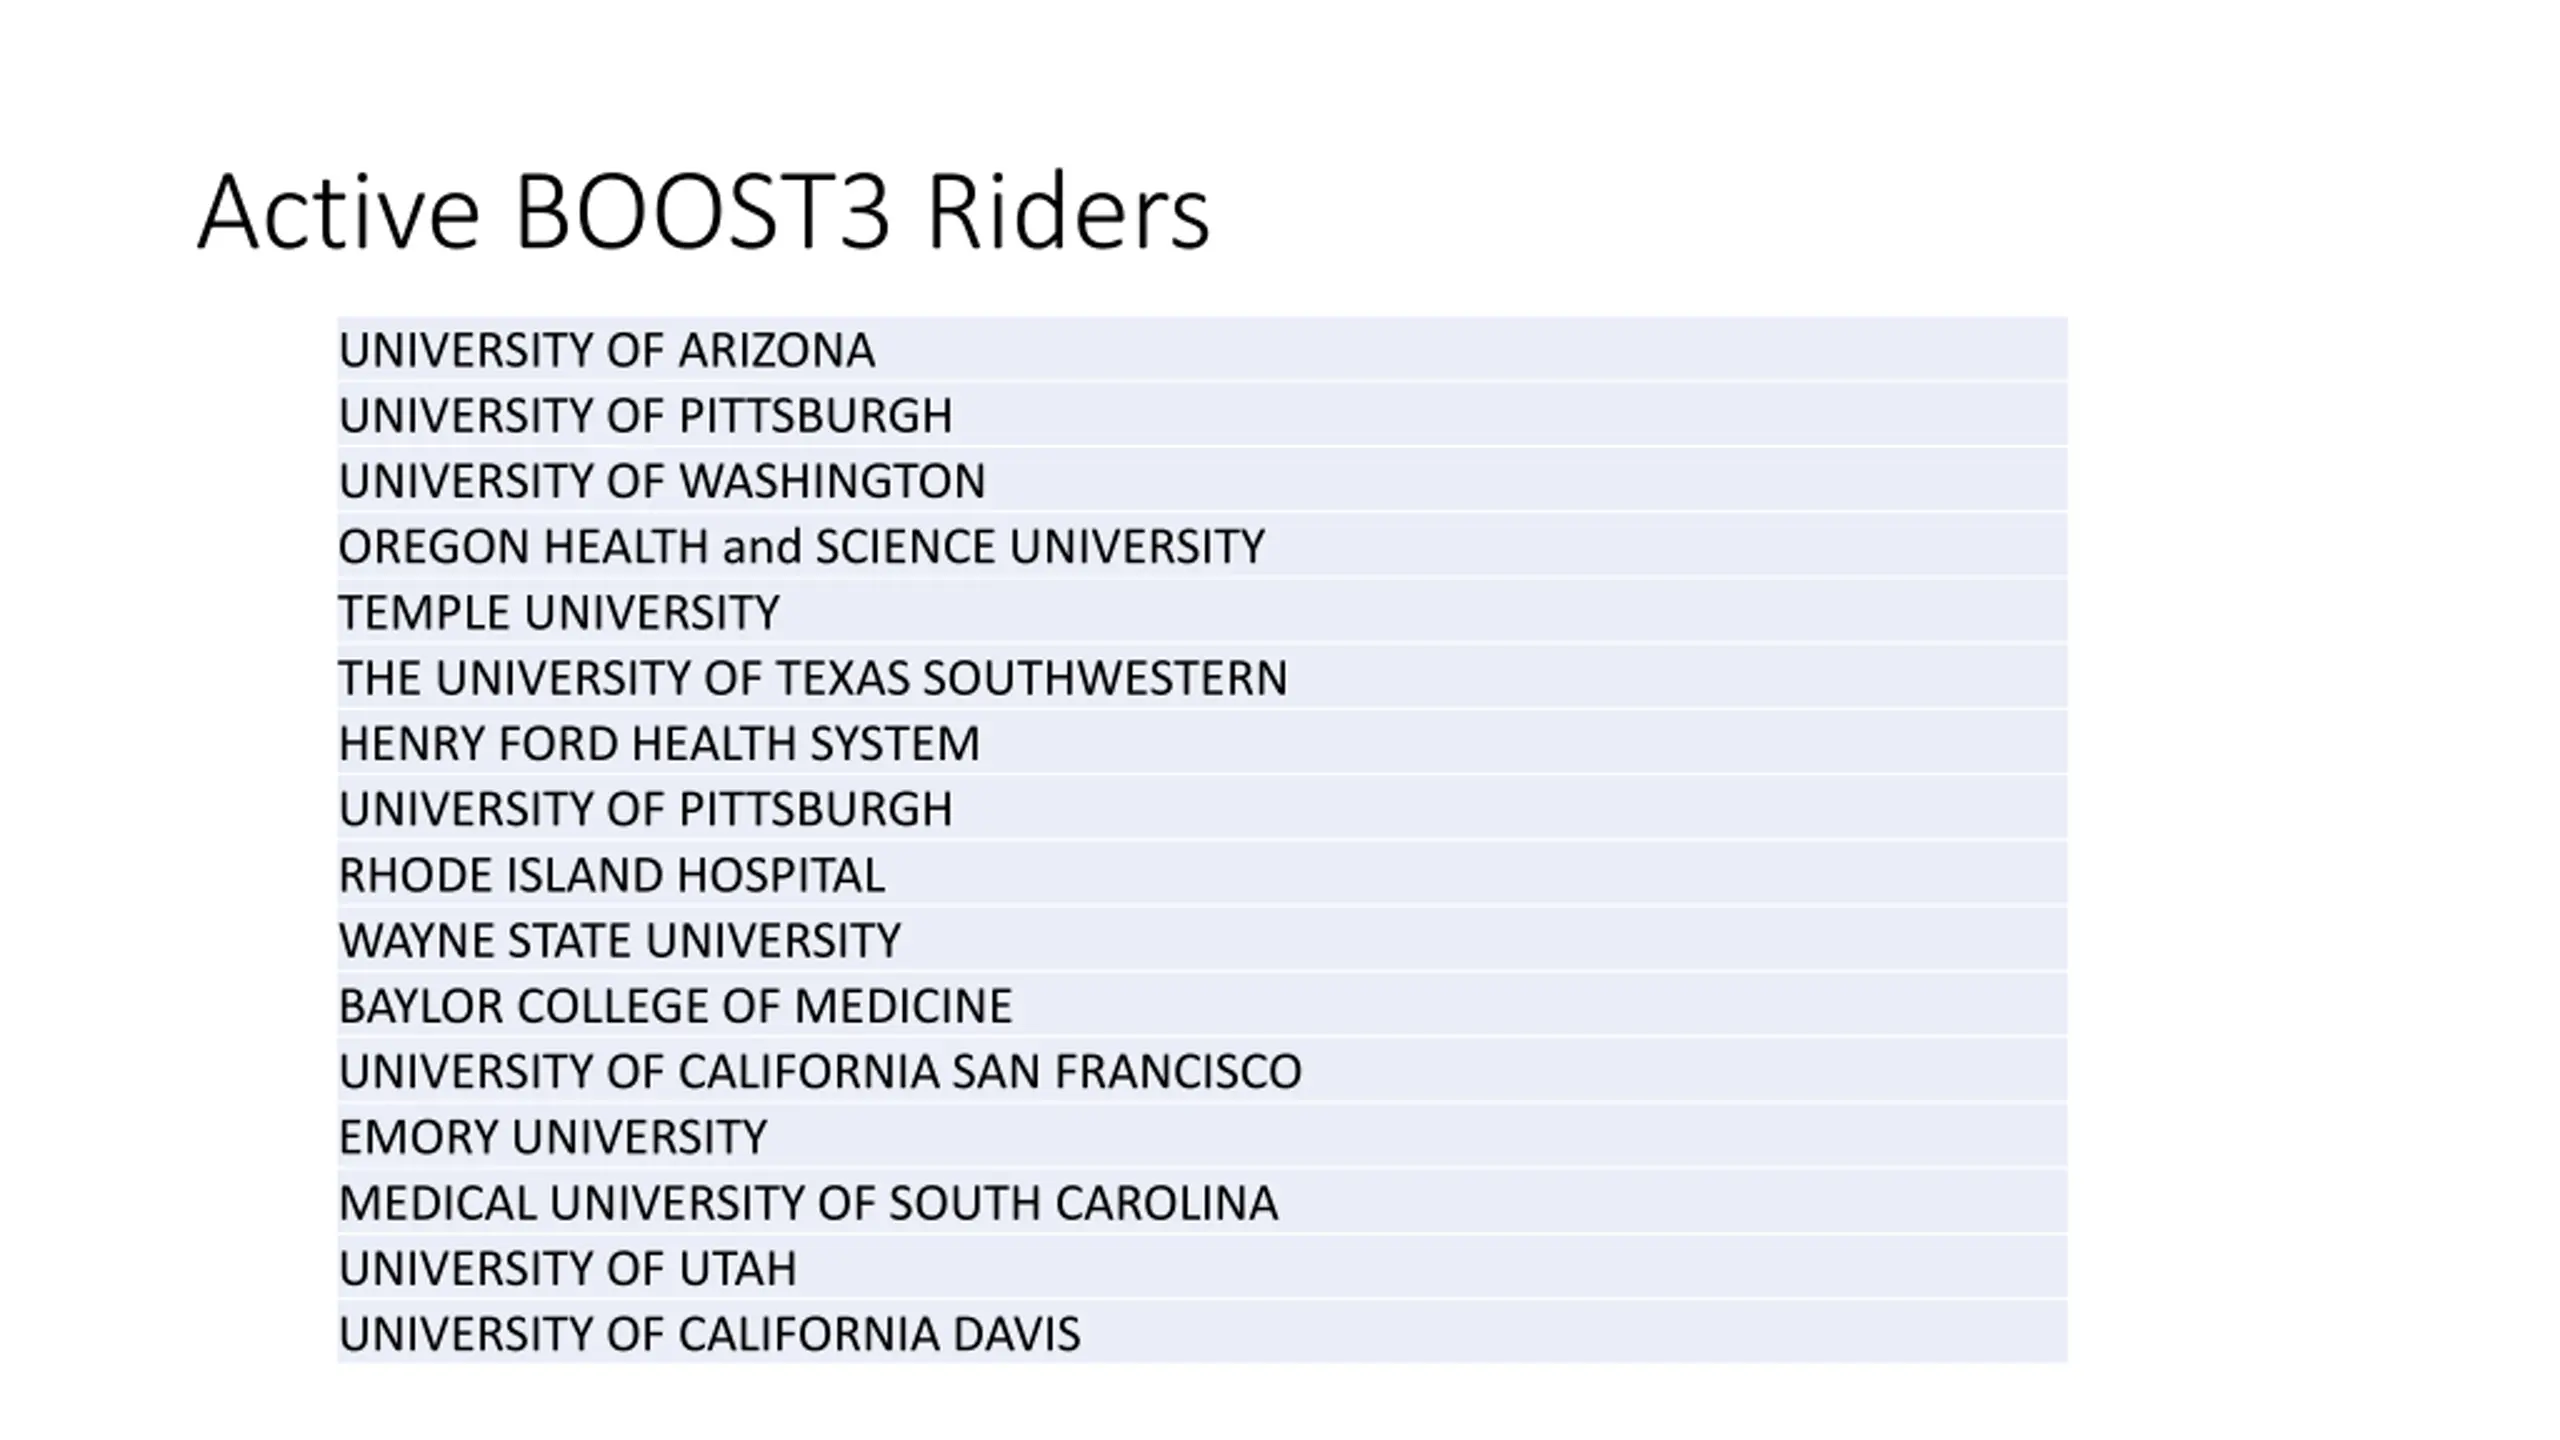This screenshot has width=2560, height=1440.
Task: Select Oregon Health and Science University row
Action: pos(1202,546)
